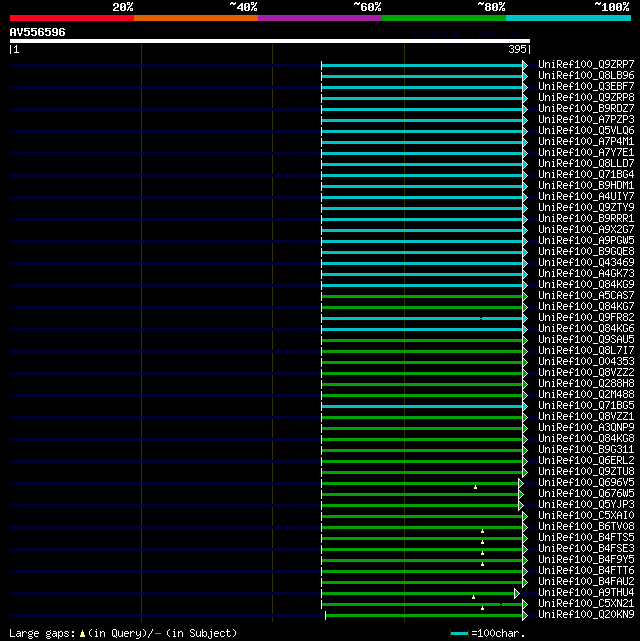Click the cyan ~100% identity legend segment
The image size is (640, 641).
click(x=568, y=18)
